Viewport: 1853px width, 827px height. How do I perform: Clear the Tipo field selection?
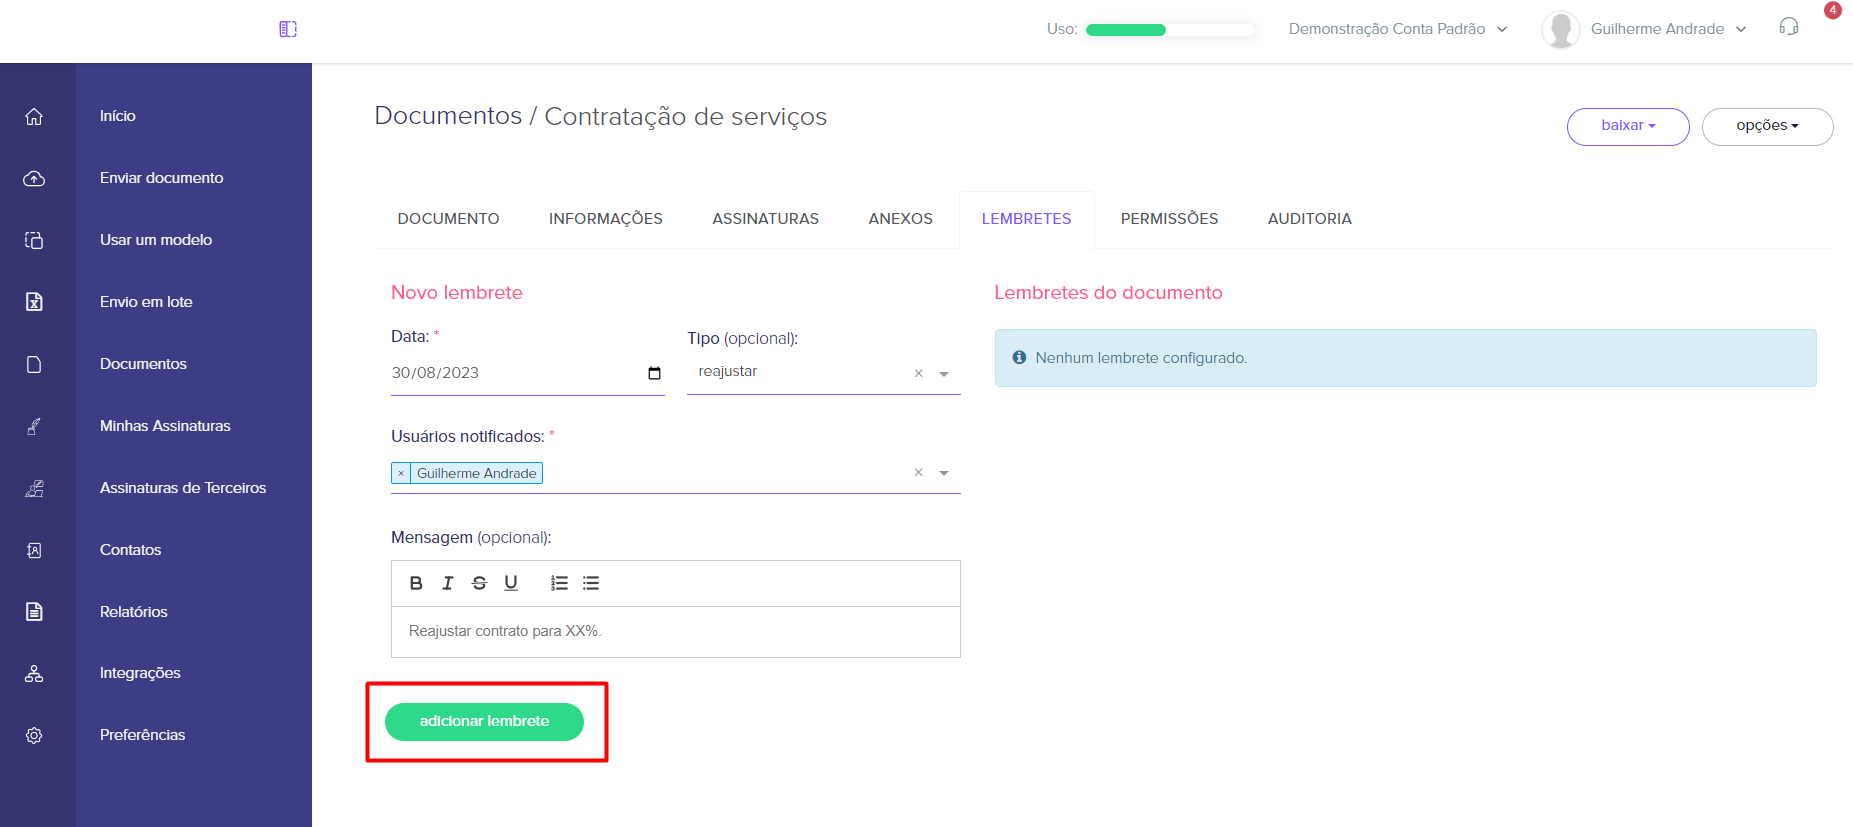918,373
